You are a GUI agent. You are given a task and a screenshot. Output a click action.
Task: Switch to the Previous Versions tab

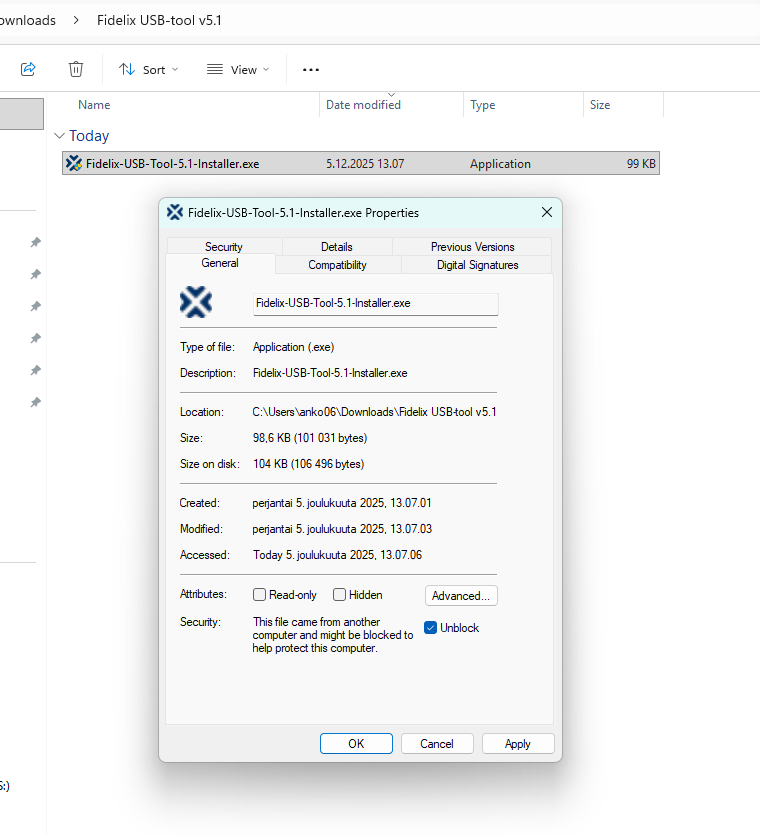point(472,247)
